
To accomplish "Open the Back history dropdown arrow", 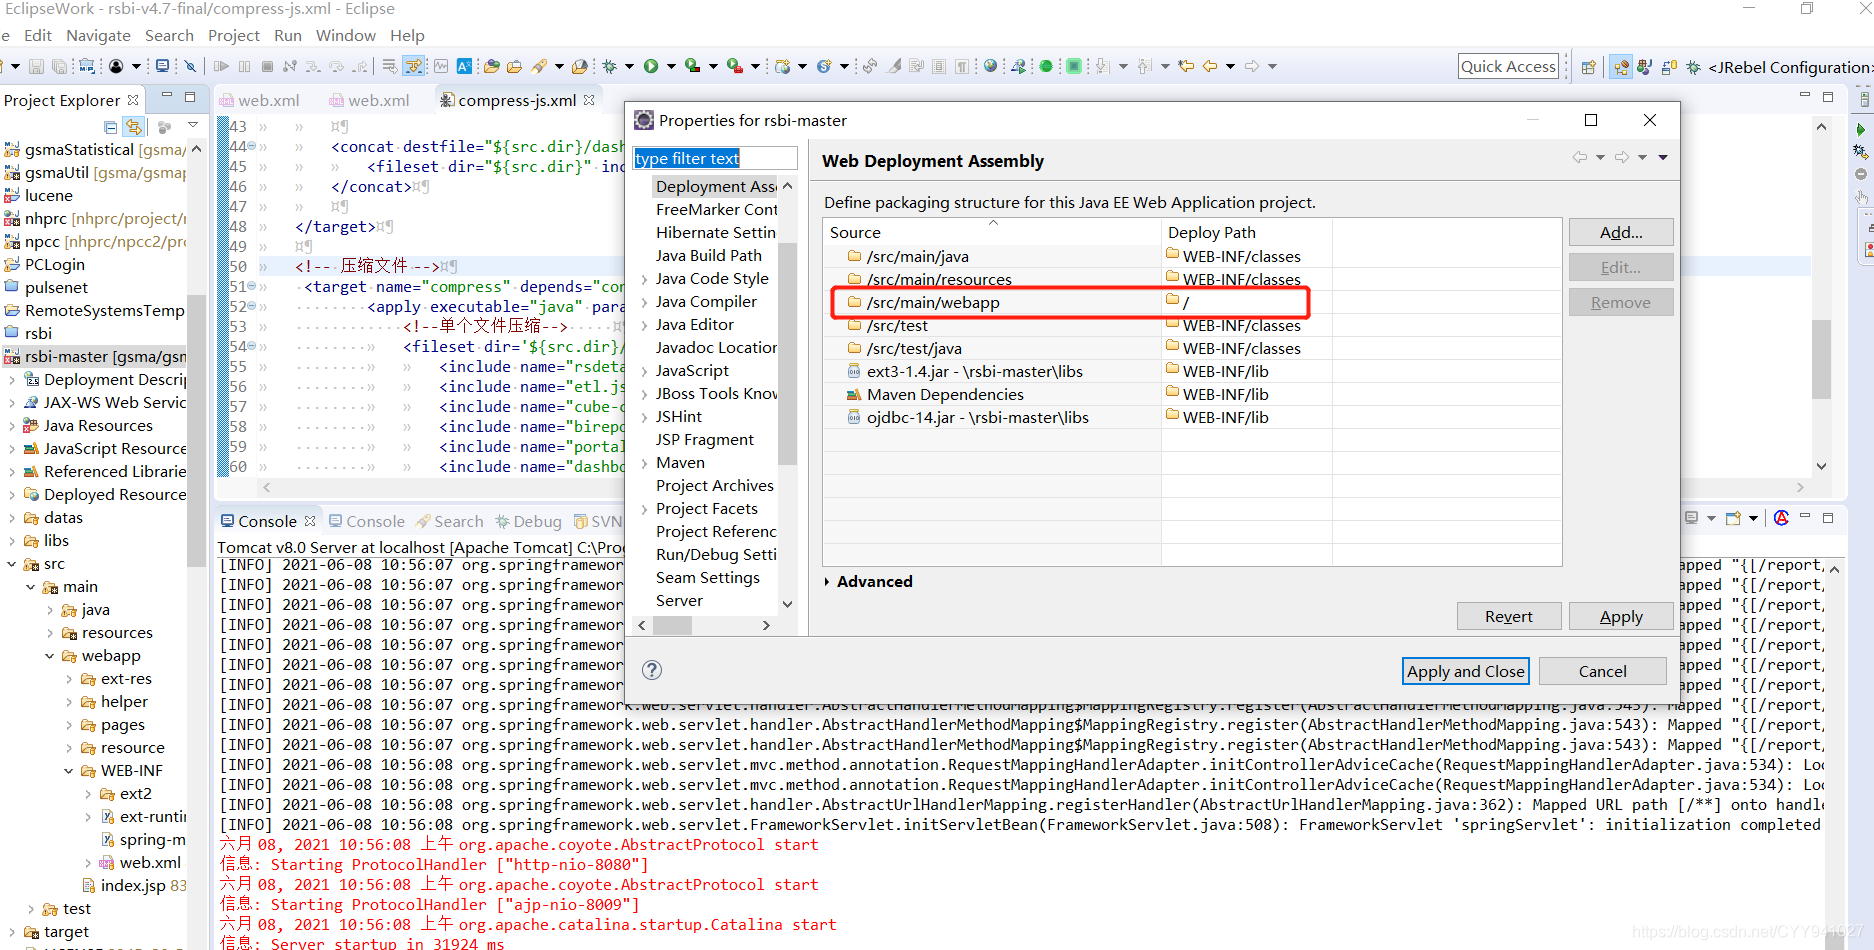I will [1230, 66].
